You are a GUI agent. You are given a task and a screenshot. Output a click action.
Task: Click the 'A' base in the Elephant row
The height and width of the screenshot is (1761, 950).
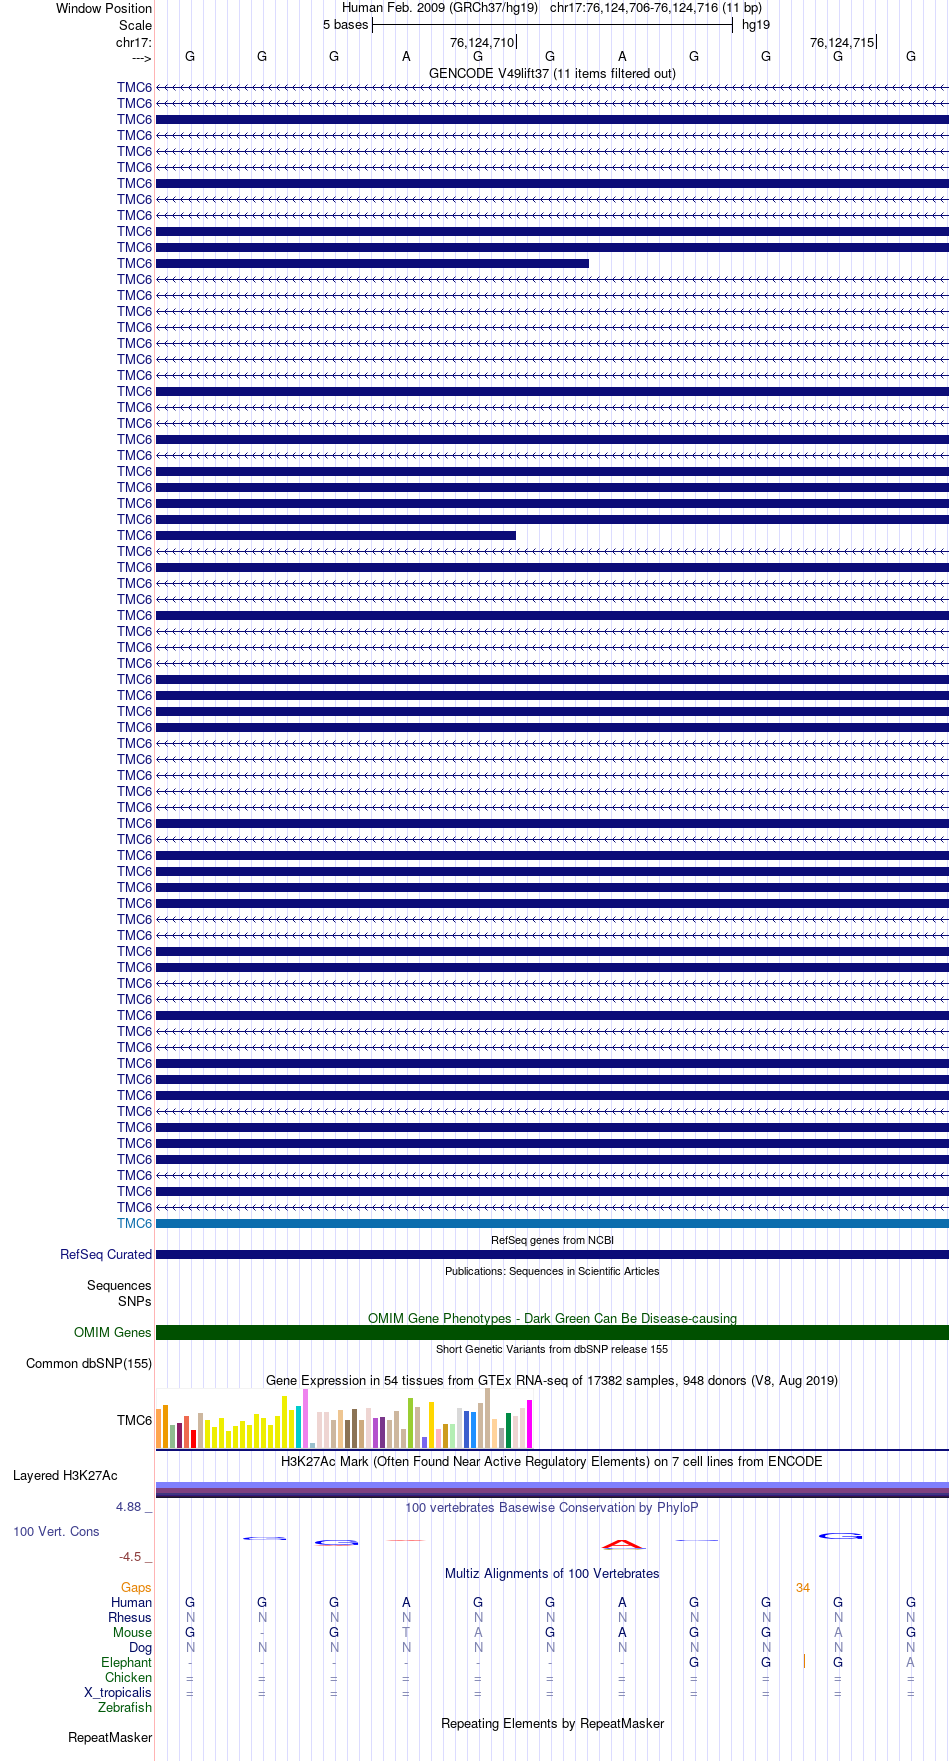pyautogui.click(x=911, y=1663)
